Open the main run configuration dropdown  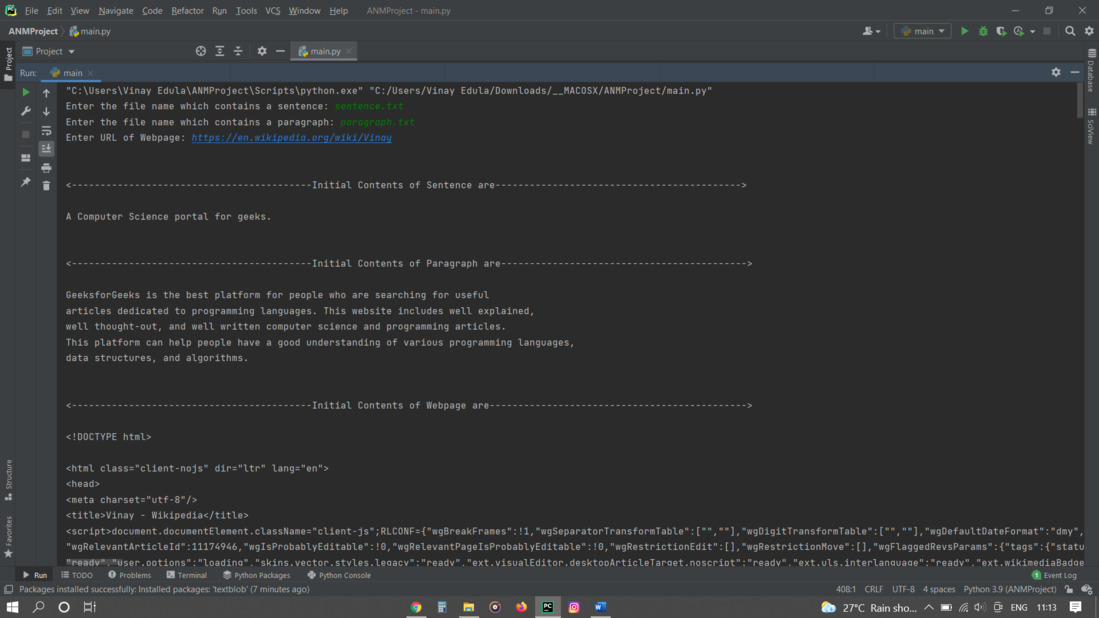(922, 31)
